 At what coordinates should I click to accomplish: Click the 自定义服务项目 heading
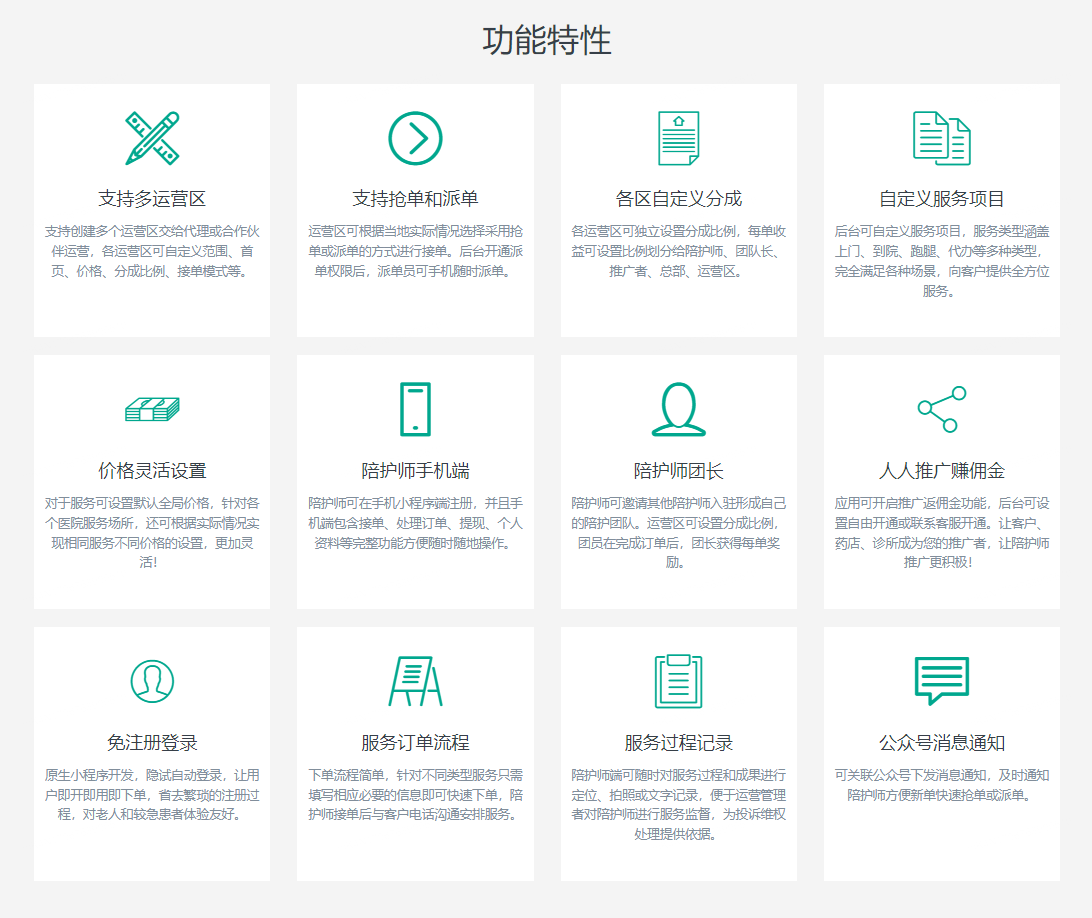(941, 199)
